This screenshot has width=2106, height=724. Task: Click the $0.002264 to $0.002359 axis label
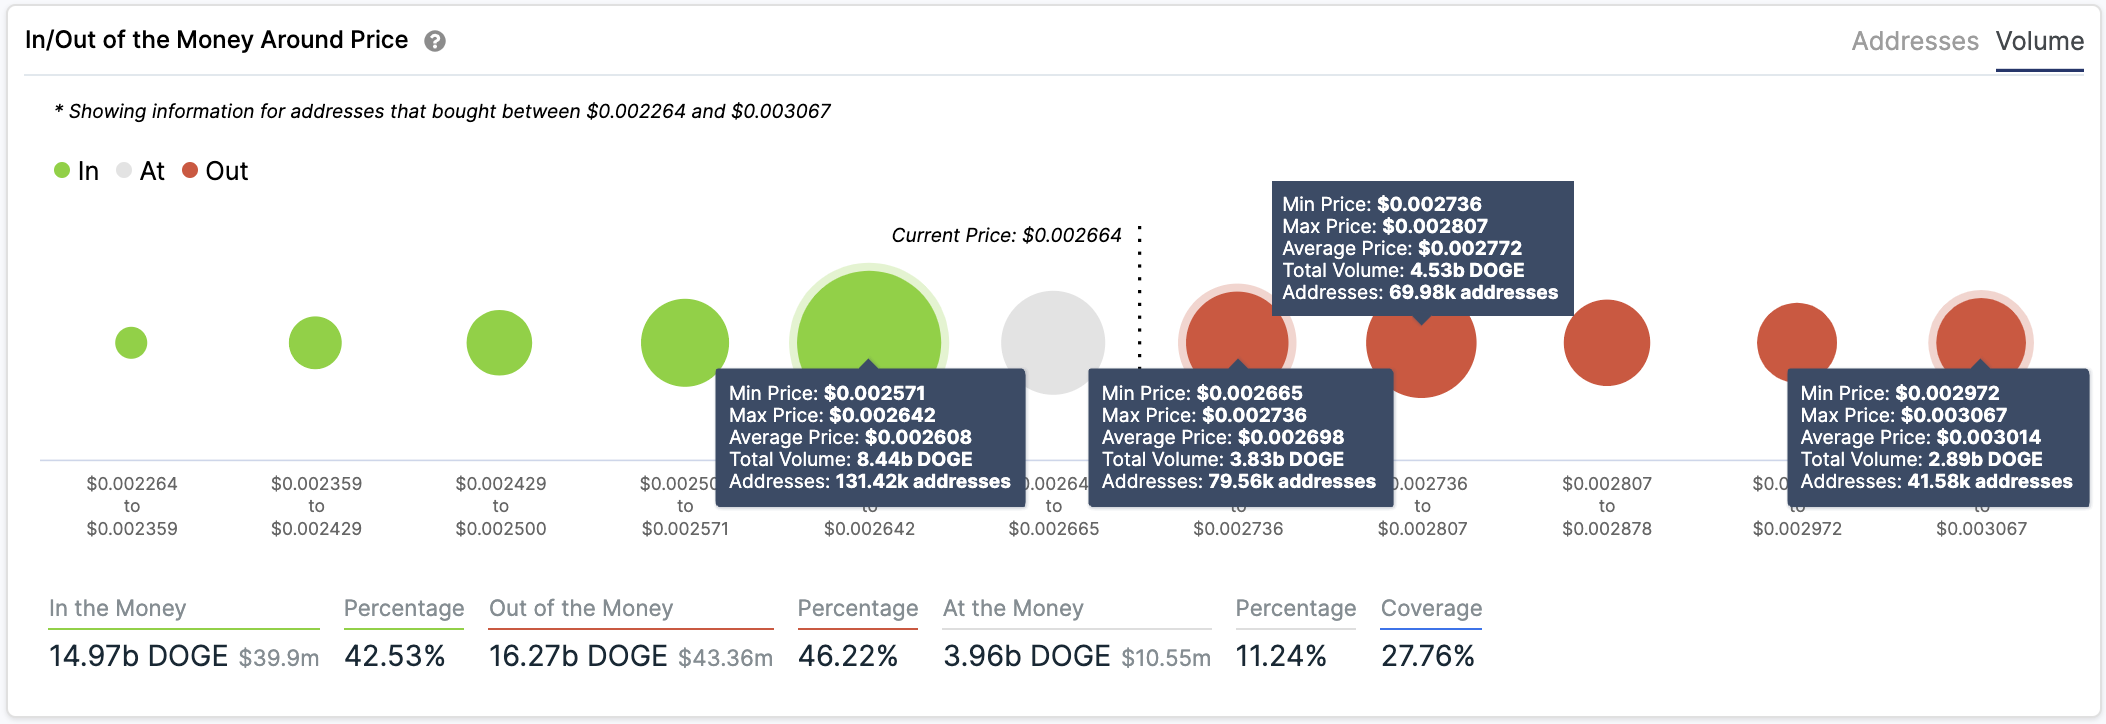[x=132, y=506]
